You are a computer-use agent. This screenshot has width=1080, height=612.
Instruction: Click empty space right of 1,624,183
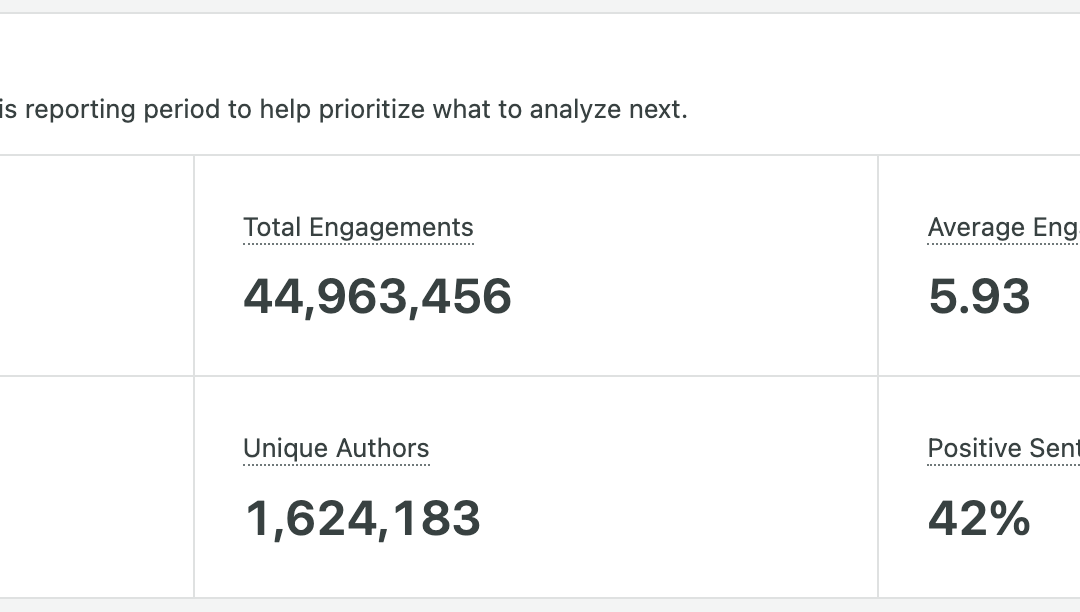675,518
